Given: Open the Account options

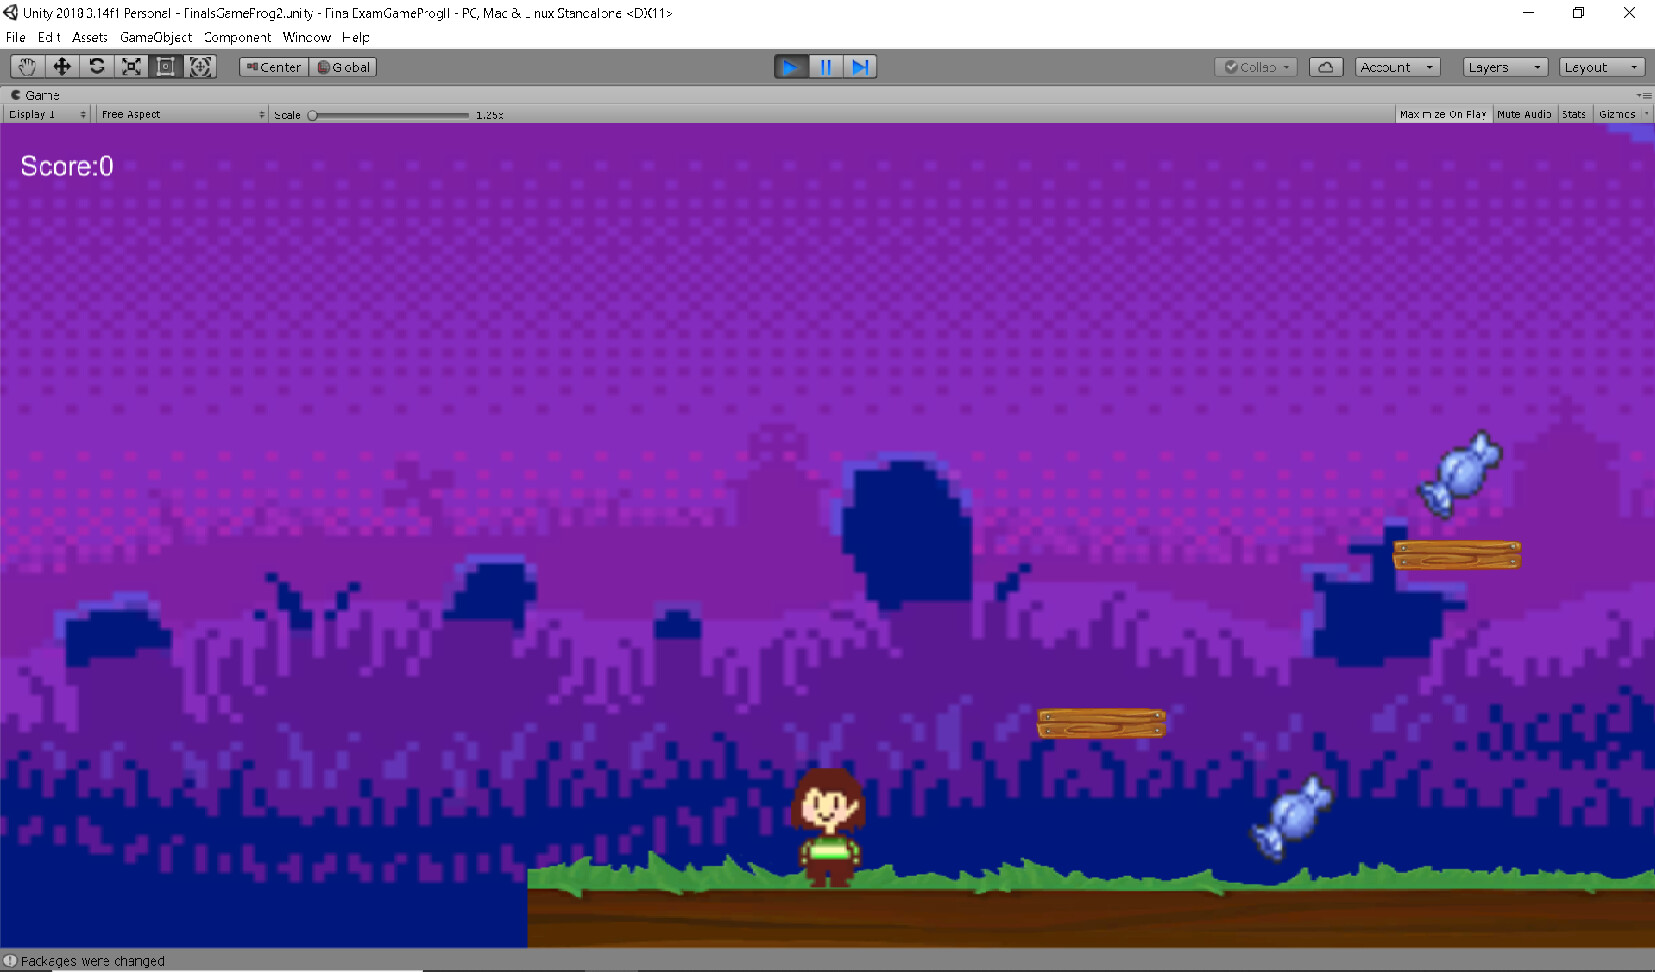Looking at the screenshot, I should point(1396,66).
